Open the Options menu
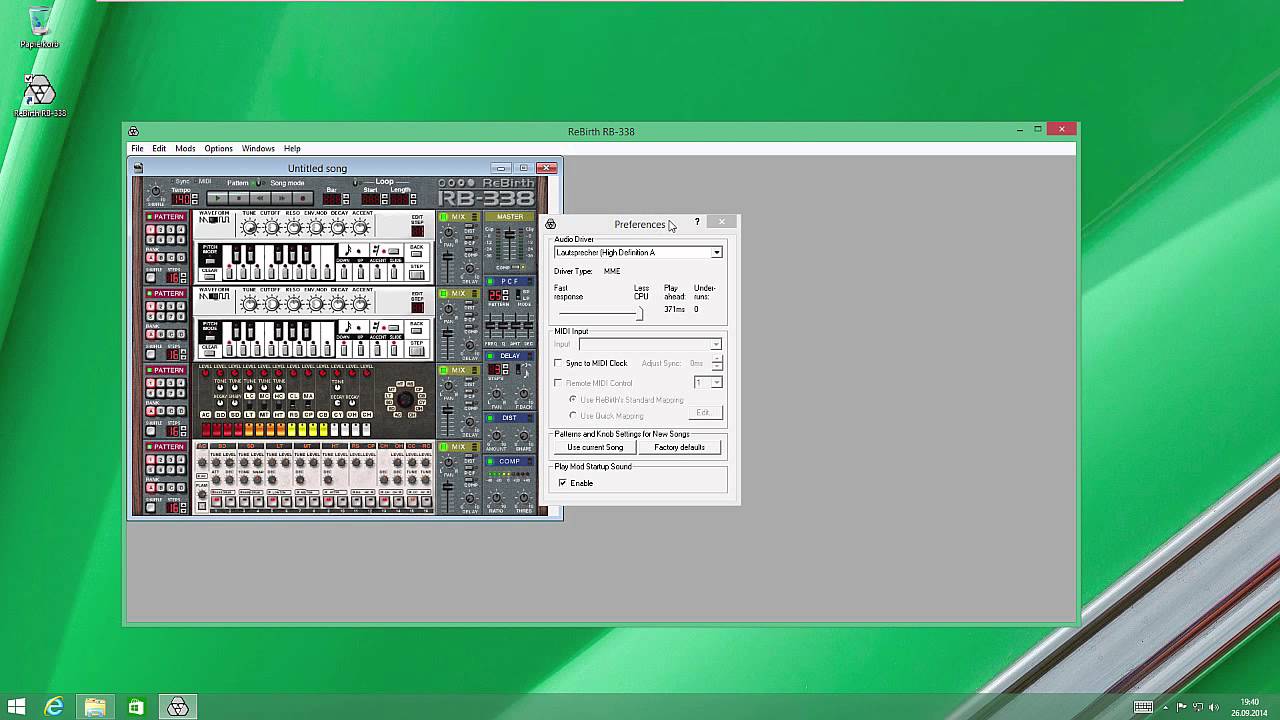Viewport: 1280px width, 720px height. (x=218, y=148)
